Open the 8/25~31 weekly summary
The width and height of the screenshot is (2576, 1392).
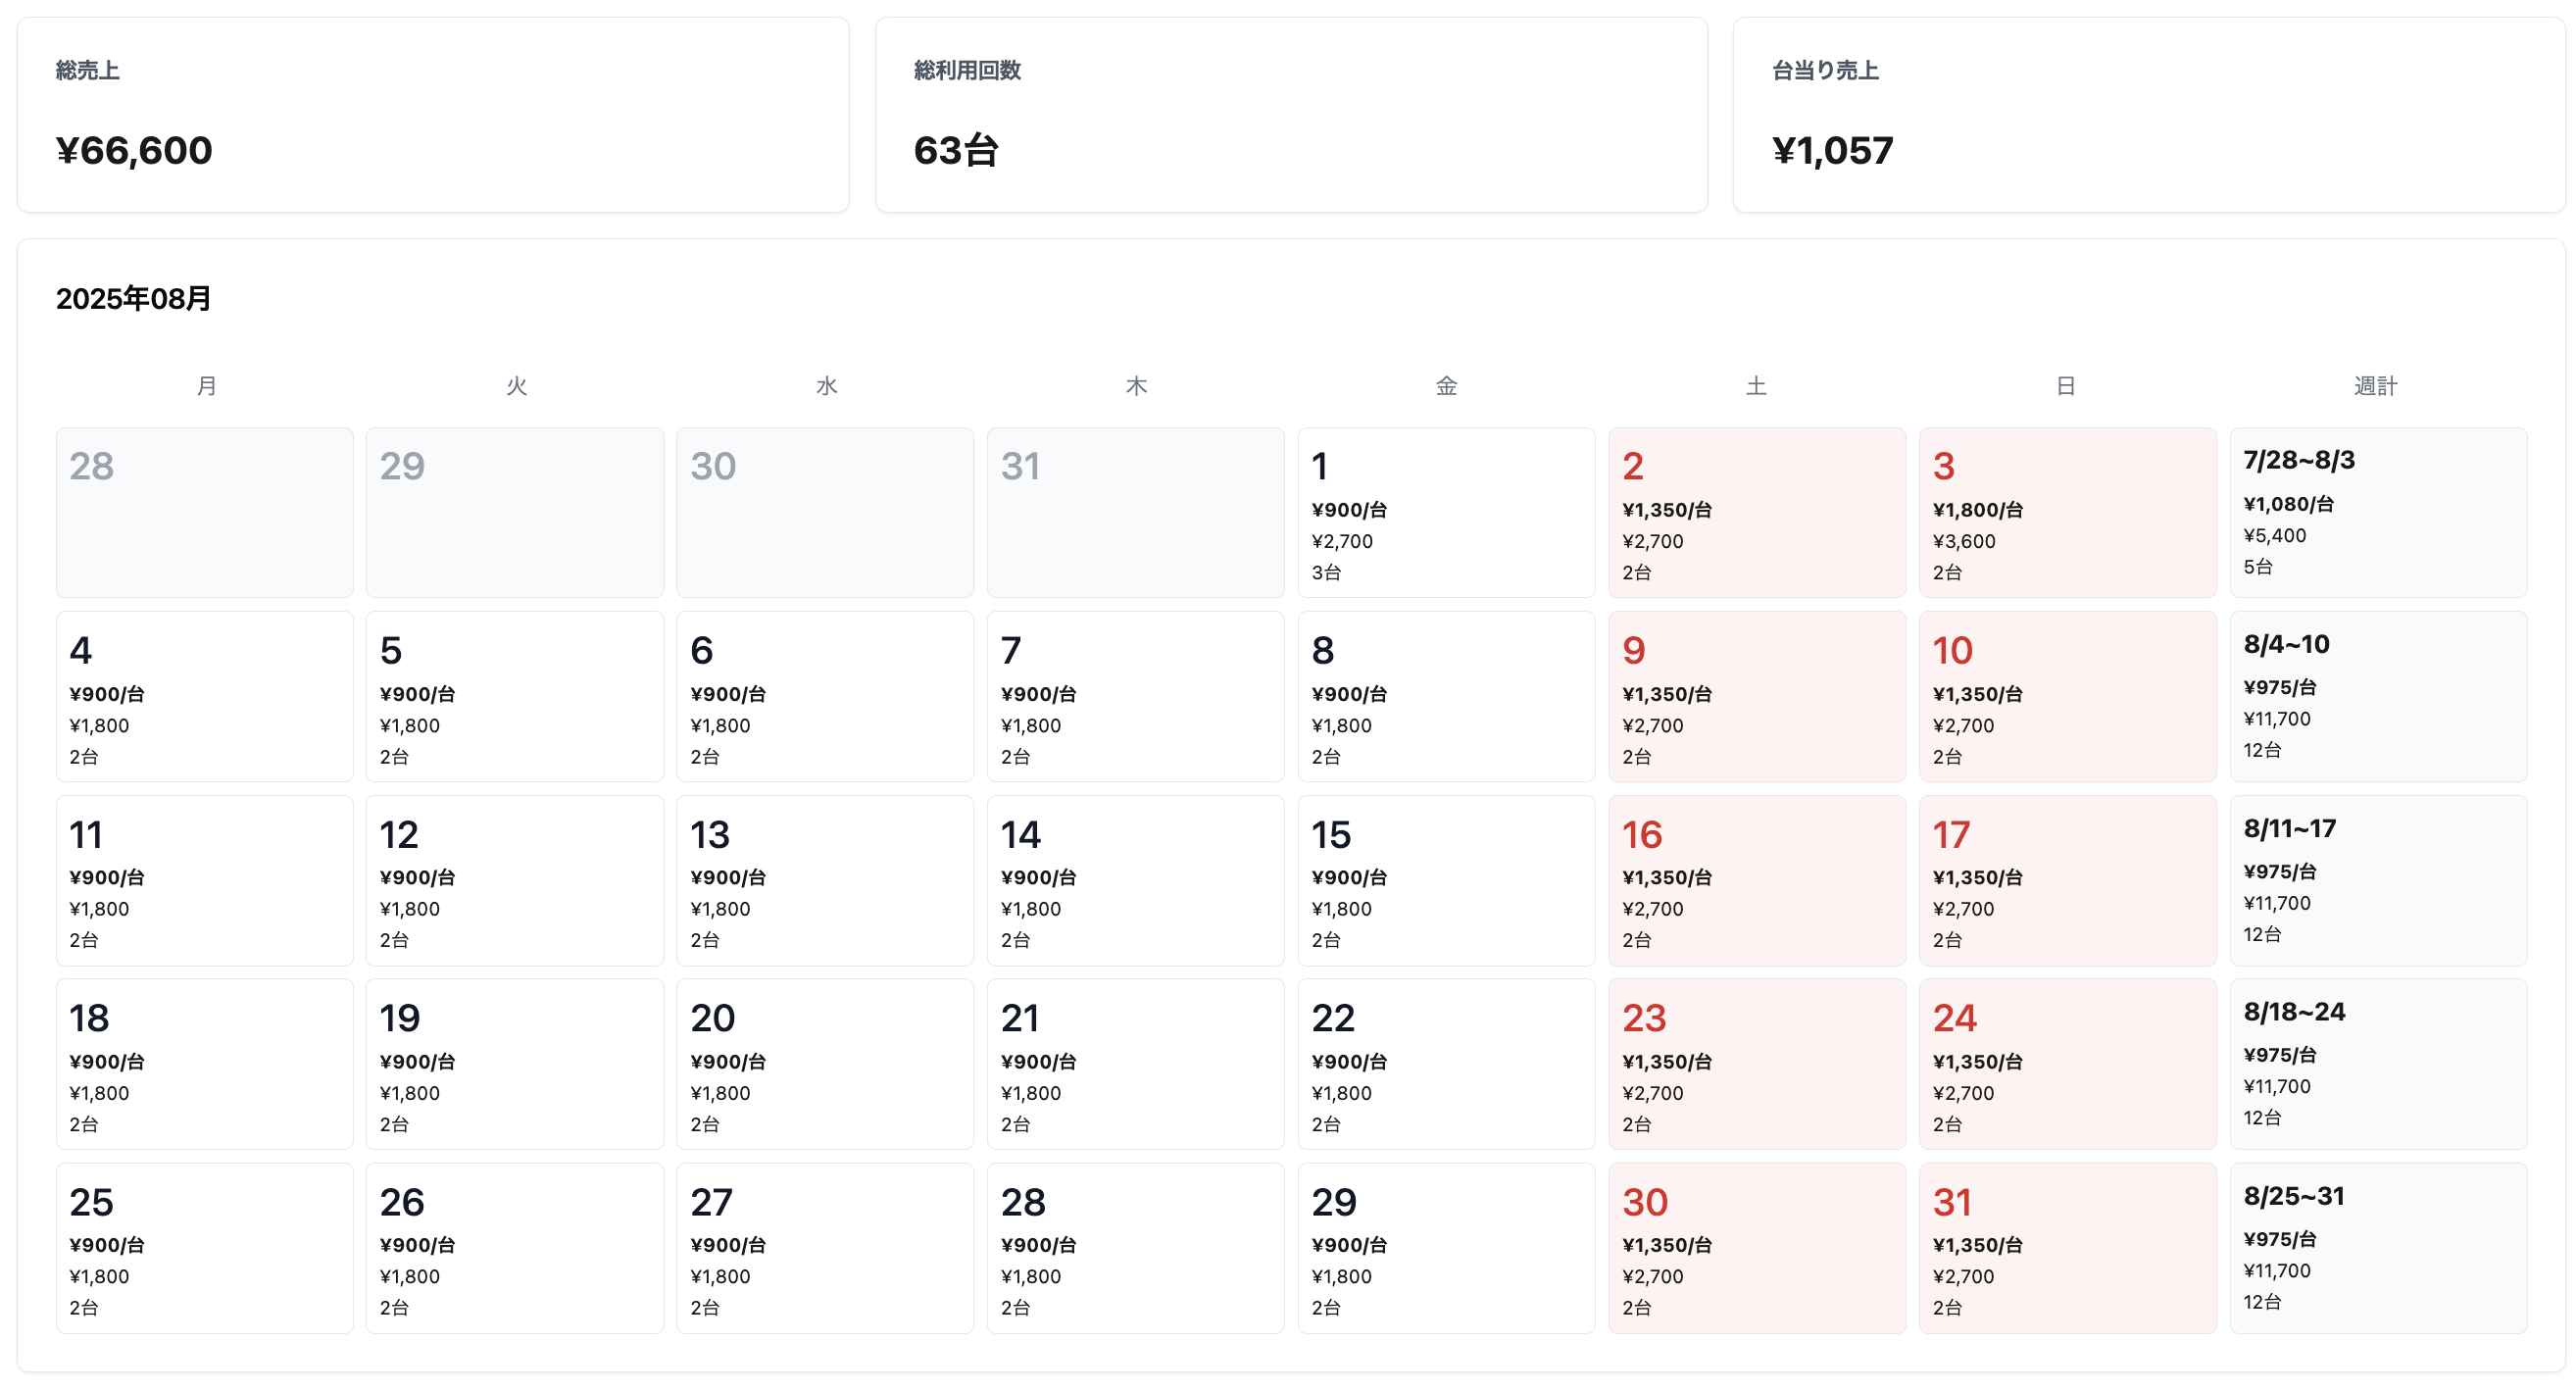click(2377, 1247)
